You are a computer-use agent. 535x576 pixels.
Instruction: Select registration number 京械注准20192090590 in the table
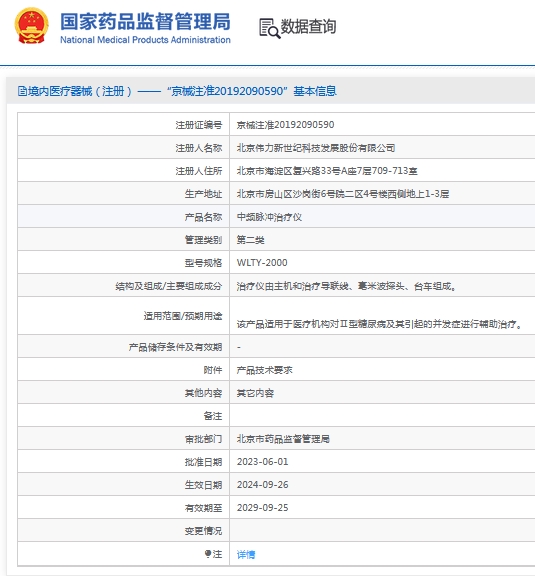point(286,125)
